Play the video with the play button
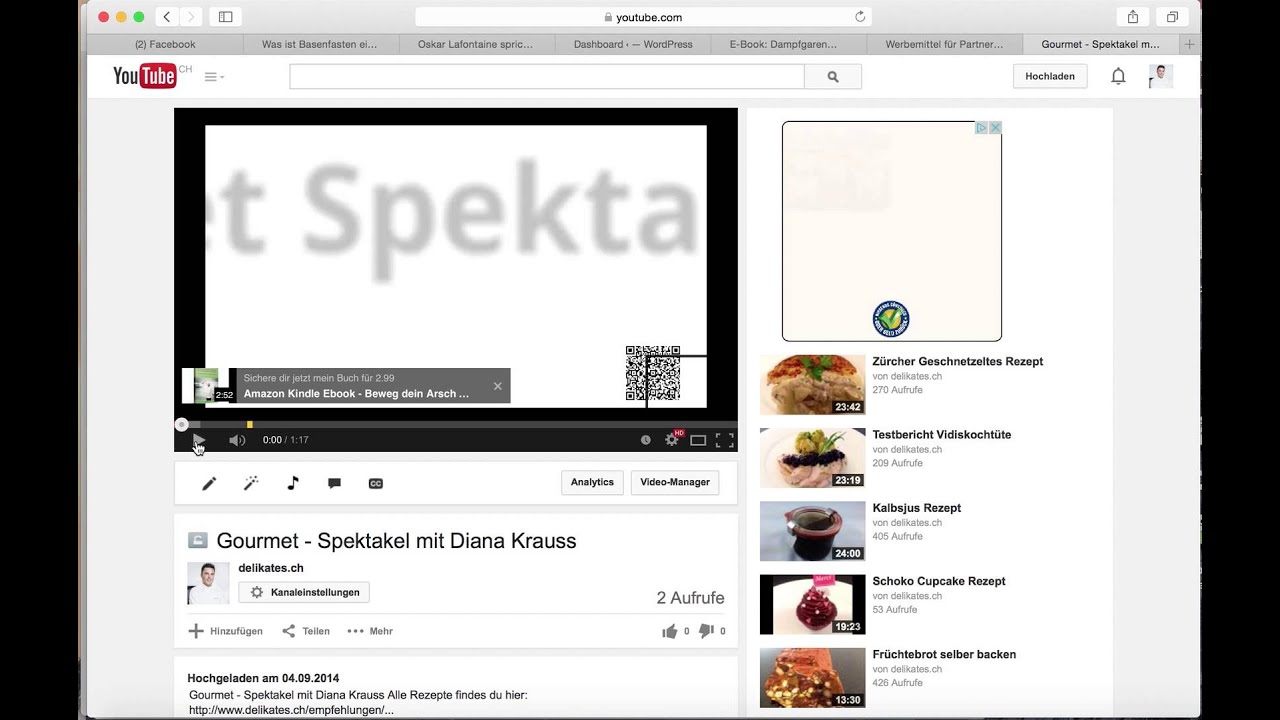The height and width of the screenshot is (720, 1280). [198, 440]
